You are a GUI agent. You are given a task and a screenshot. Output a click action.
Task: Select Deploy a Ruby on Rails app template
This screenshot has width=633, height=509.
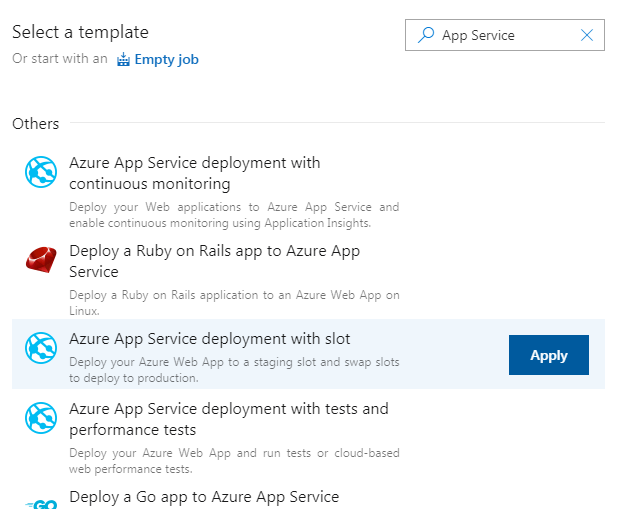coord(214,261)
